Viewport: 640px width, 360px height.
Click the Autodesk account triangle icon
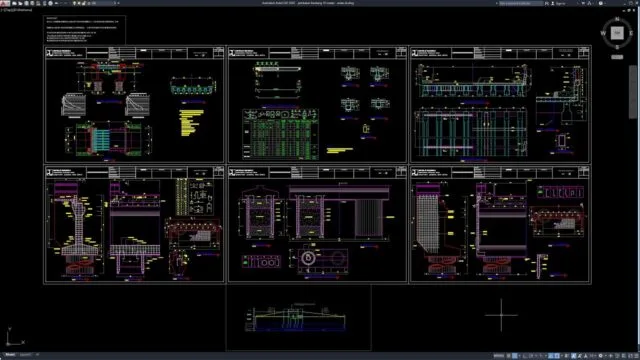[x=589, y=3]
